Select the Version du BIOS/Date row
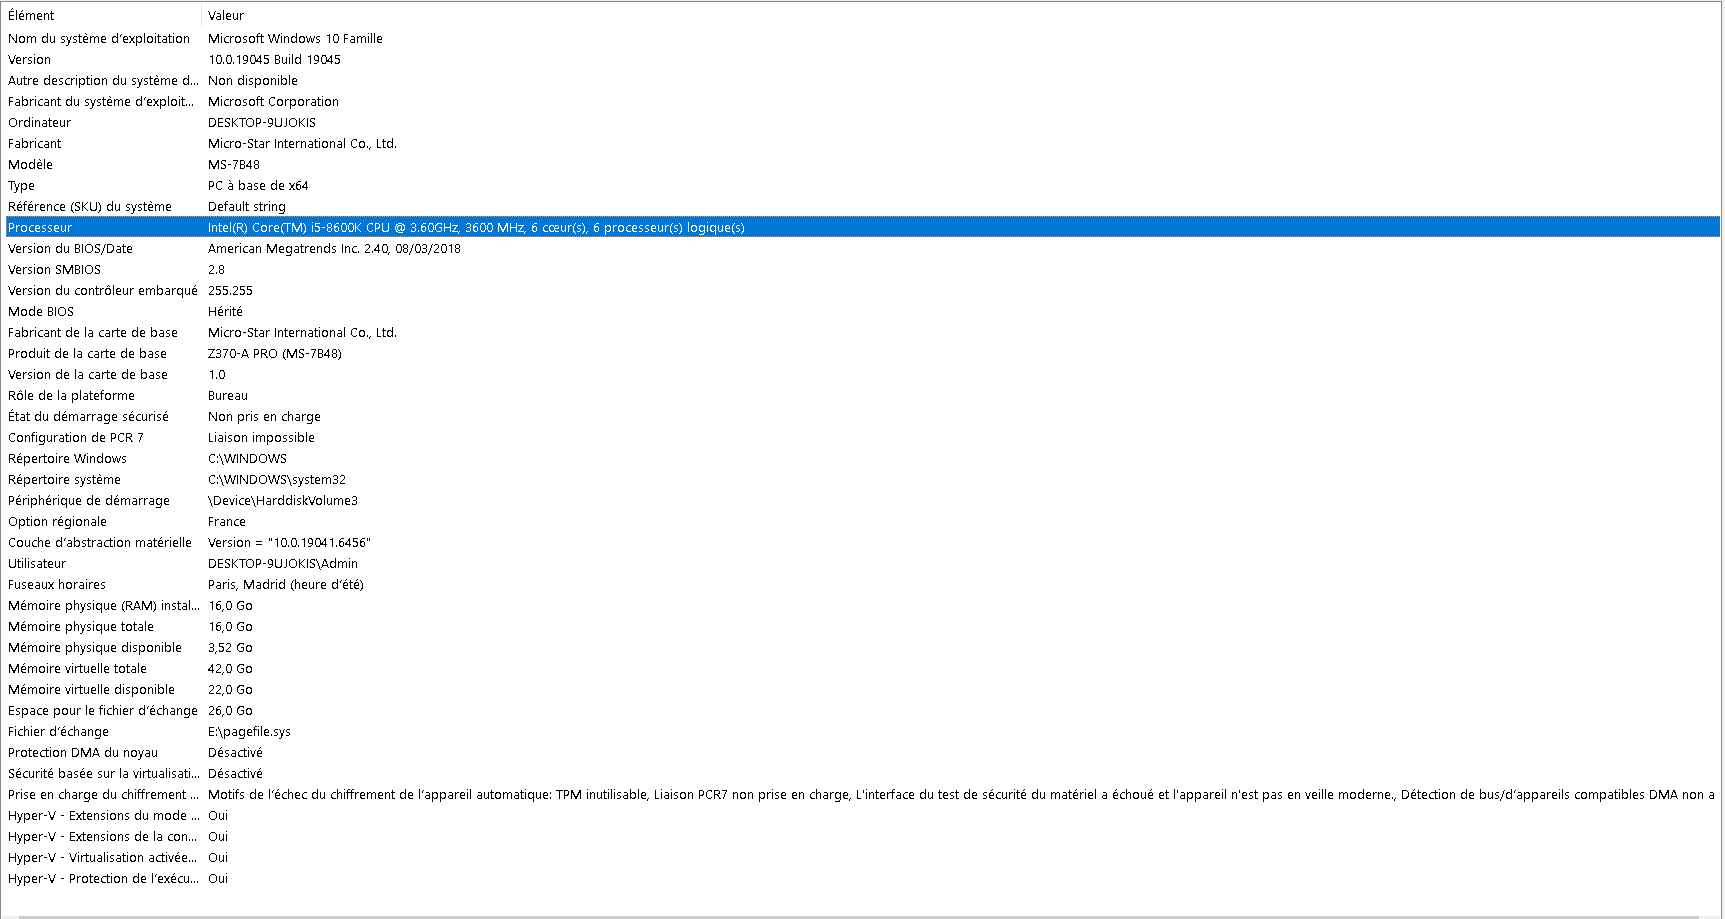Viewport: 1725px width, 919px height. pos(862,248)
